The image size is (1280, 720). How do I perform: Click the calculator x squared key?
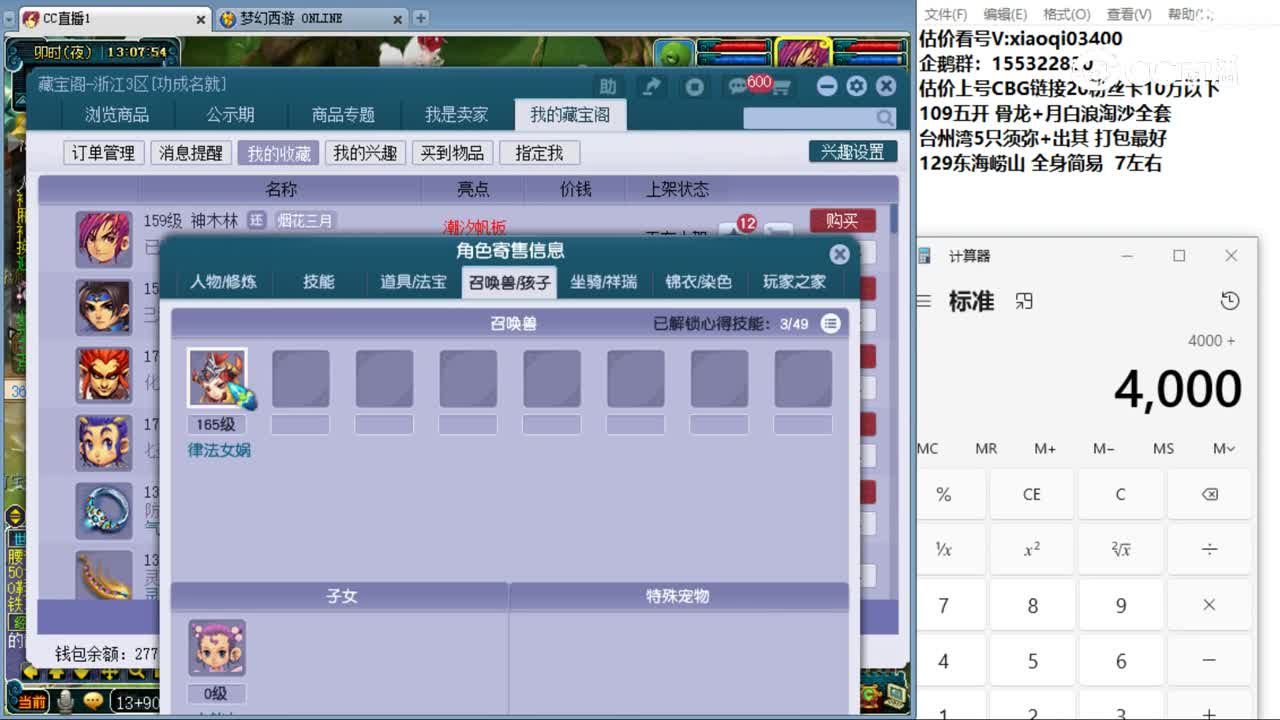pos(1032,549)
